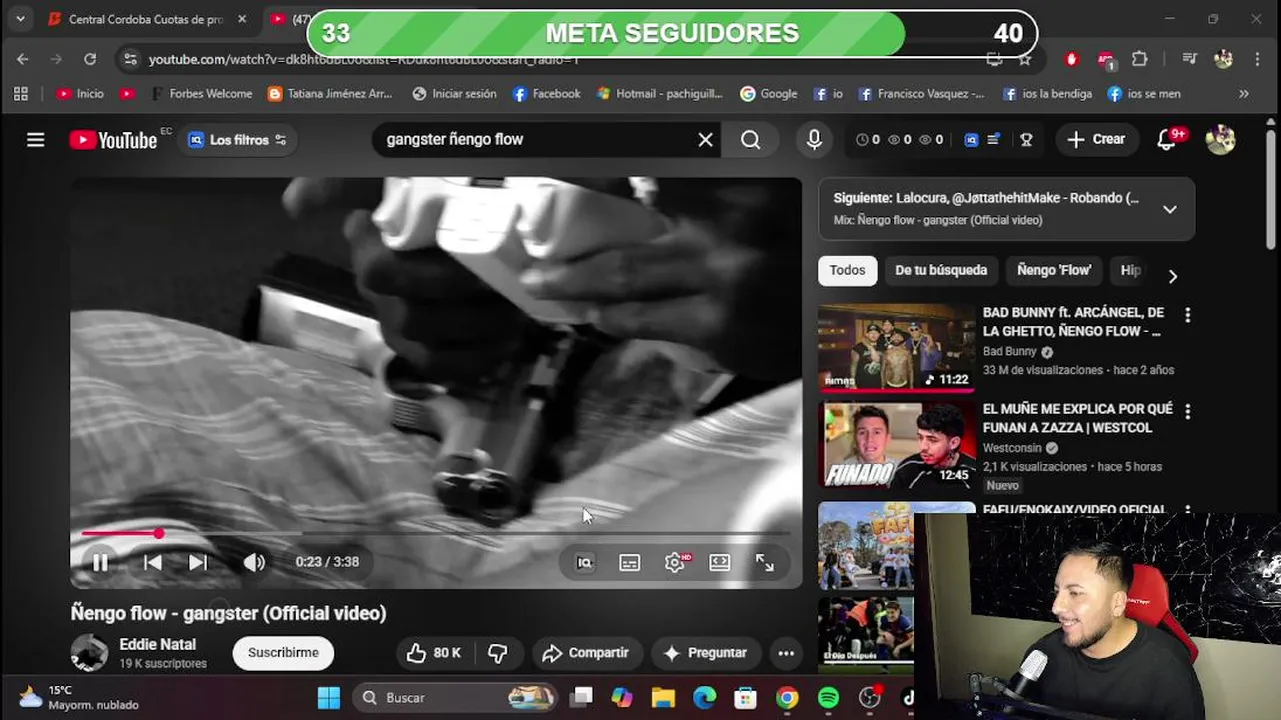Expand the Siguiente mix playlist panel
Image resolution: width=1281 pixels, height=720 pixels.
[1169, 209]
